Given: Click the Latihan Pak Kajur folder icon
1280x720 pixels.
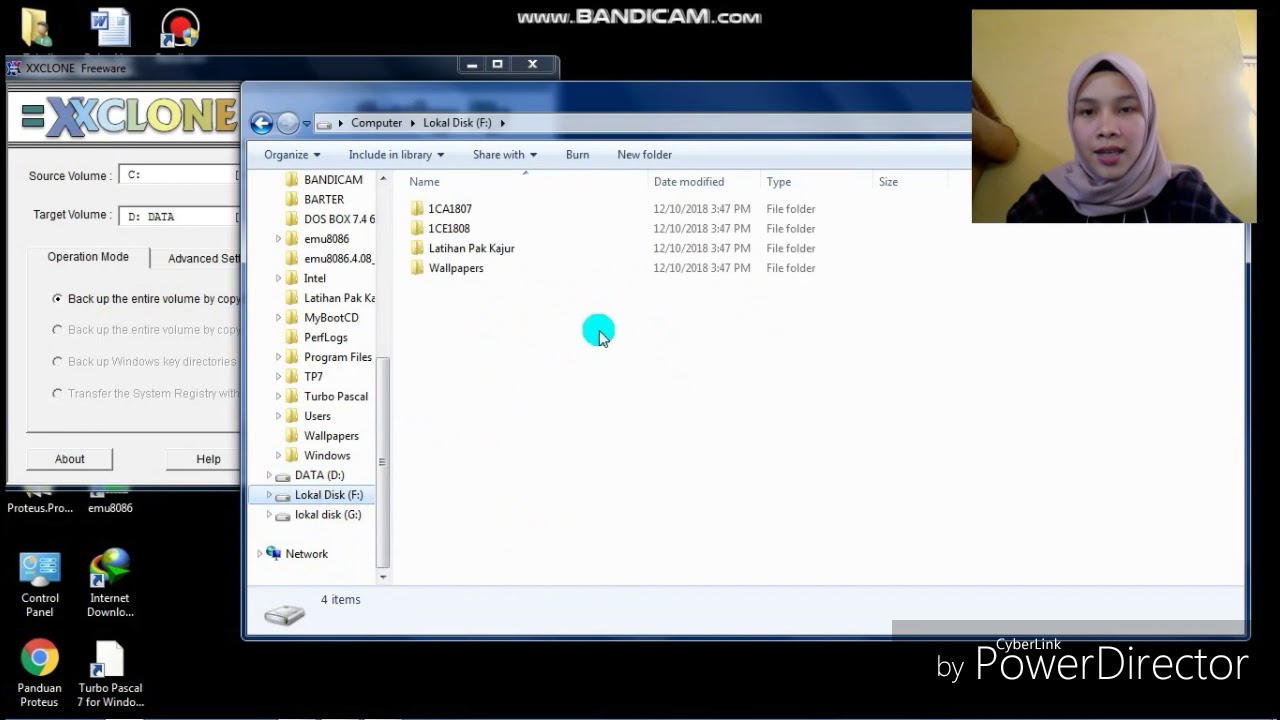Looking at the screenshot, I should tap(417, 248).
